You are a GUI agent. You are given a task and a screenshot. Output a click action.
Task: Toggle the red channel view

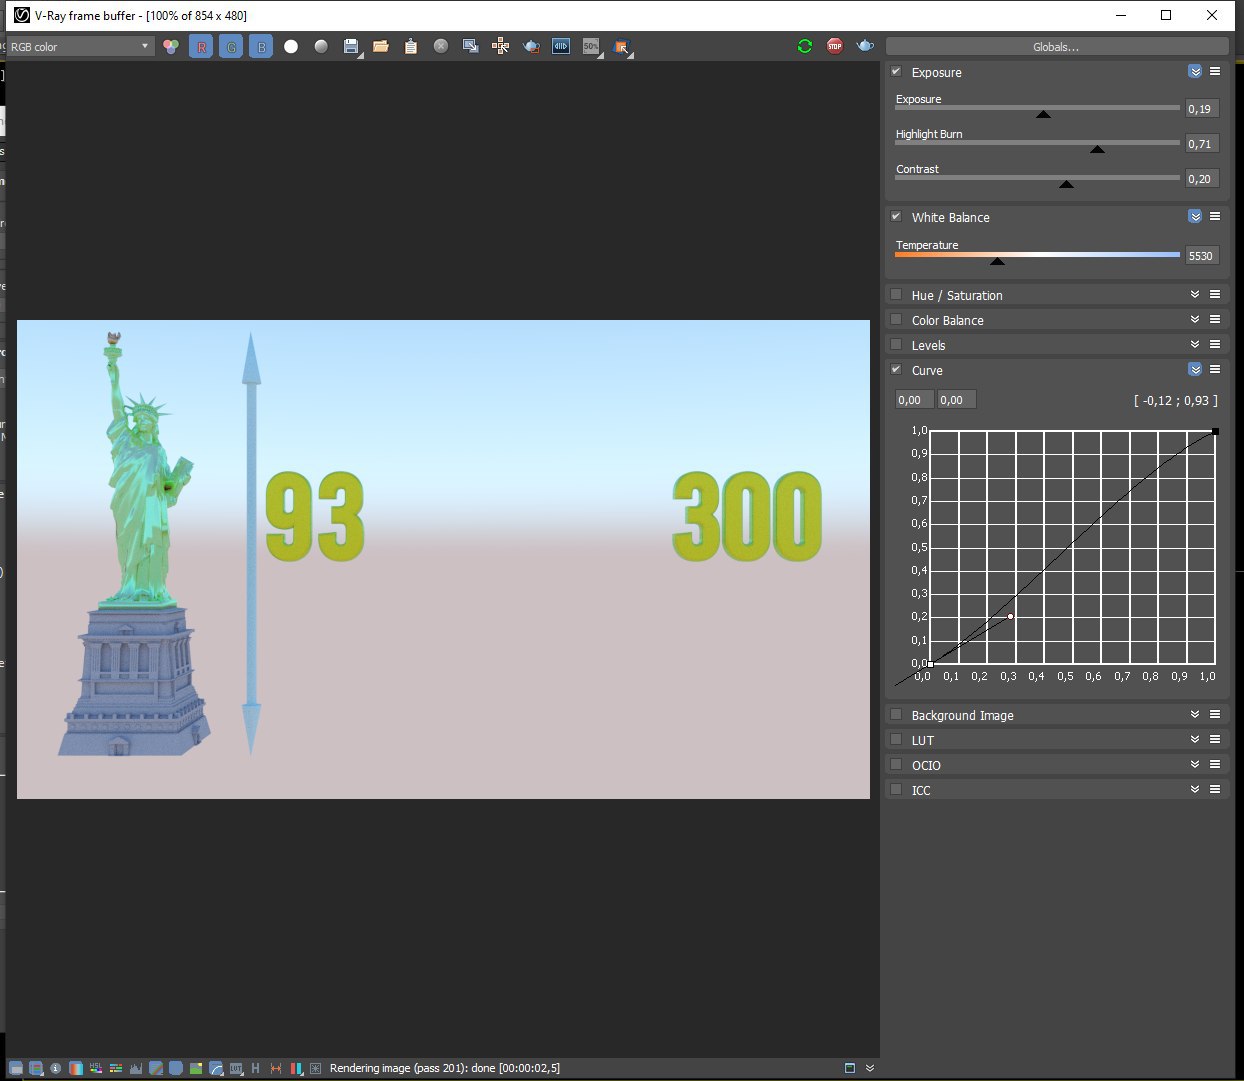click(x=201, y=46)
